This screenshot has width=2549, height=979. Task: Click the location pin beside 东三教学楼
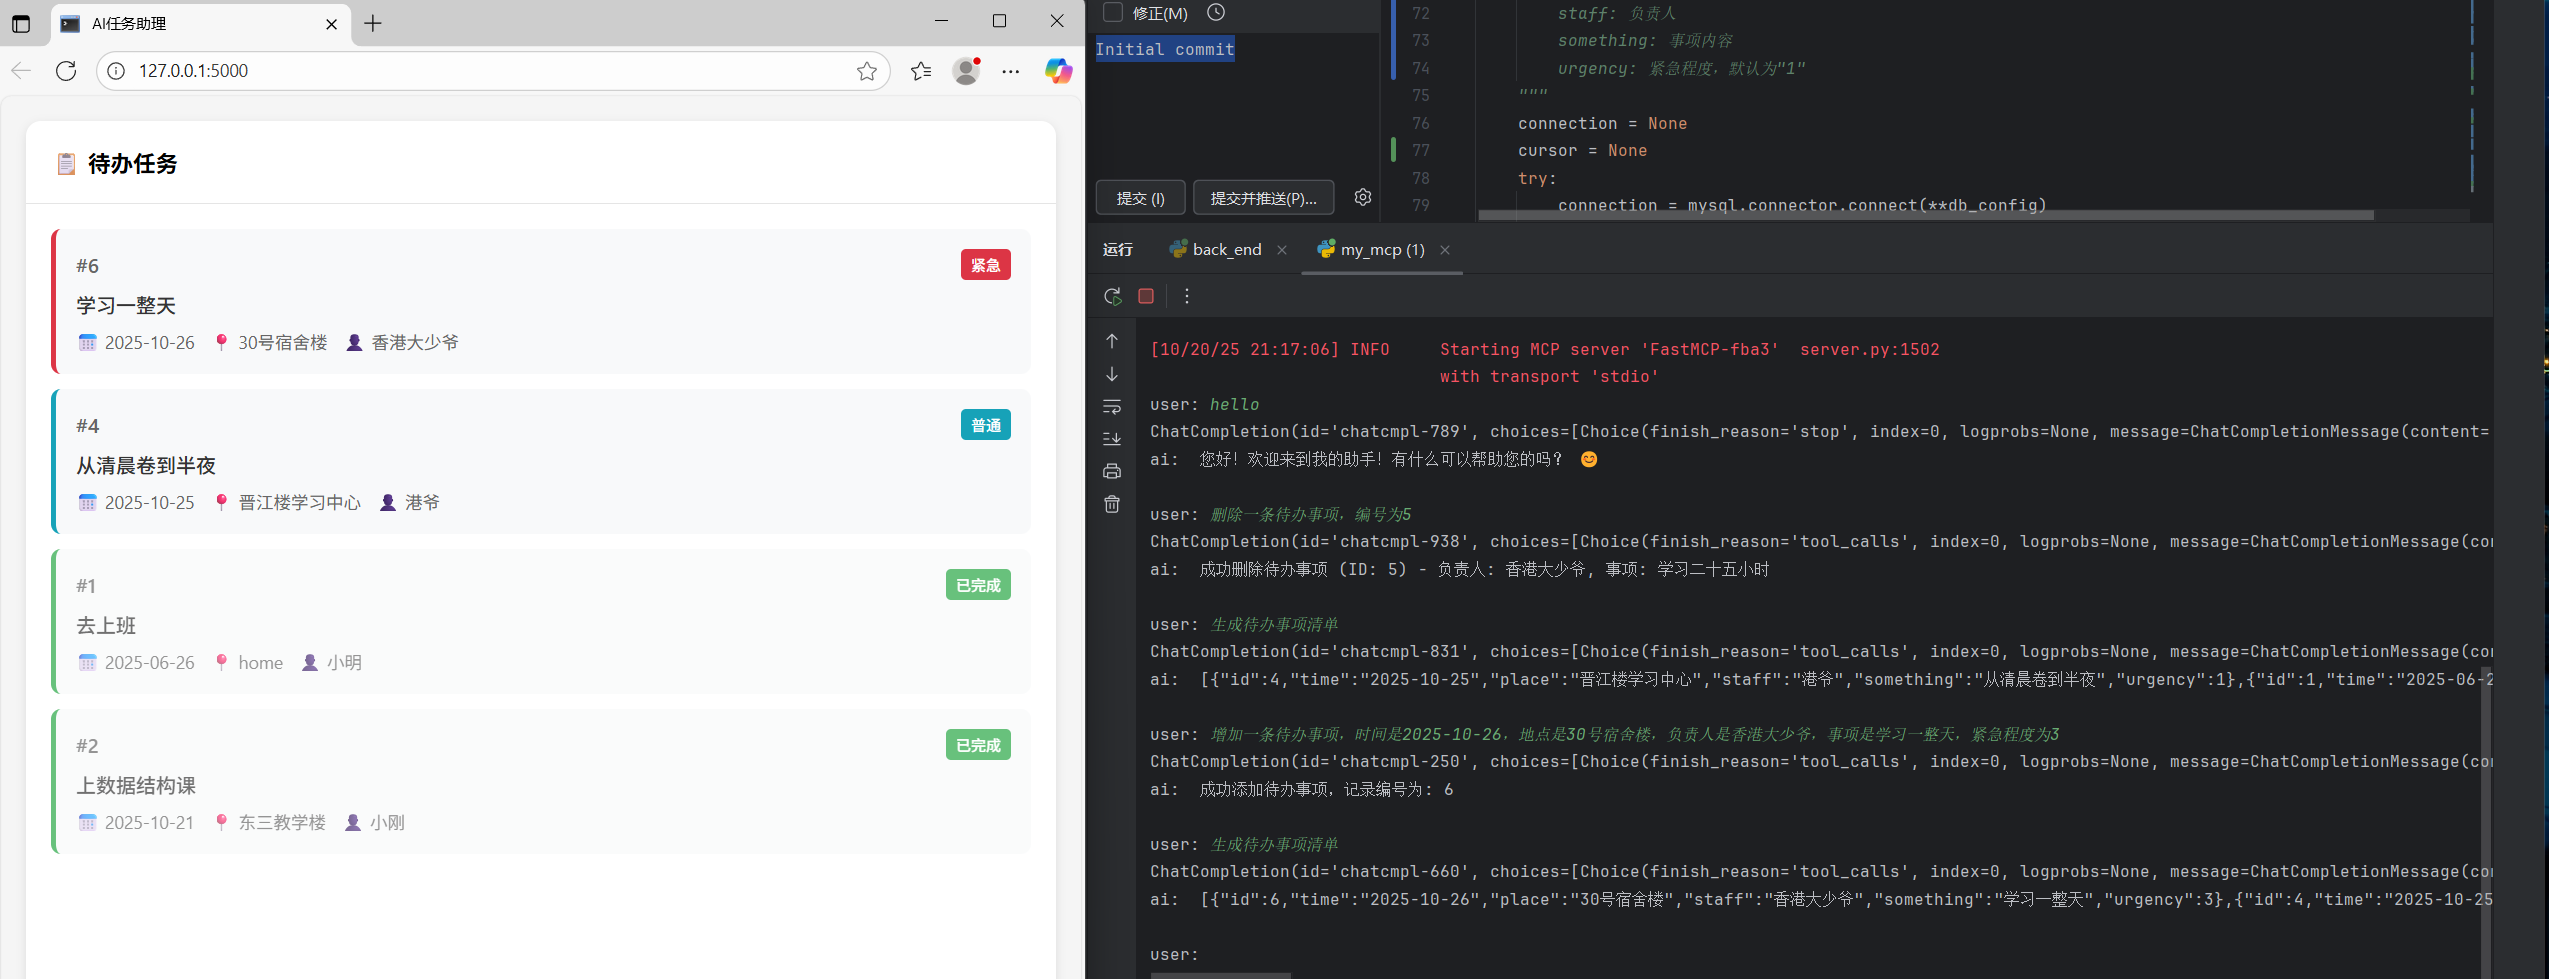(x=222, y=823)
